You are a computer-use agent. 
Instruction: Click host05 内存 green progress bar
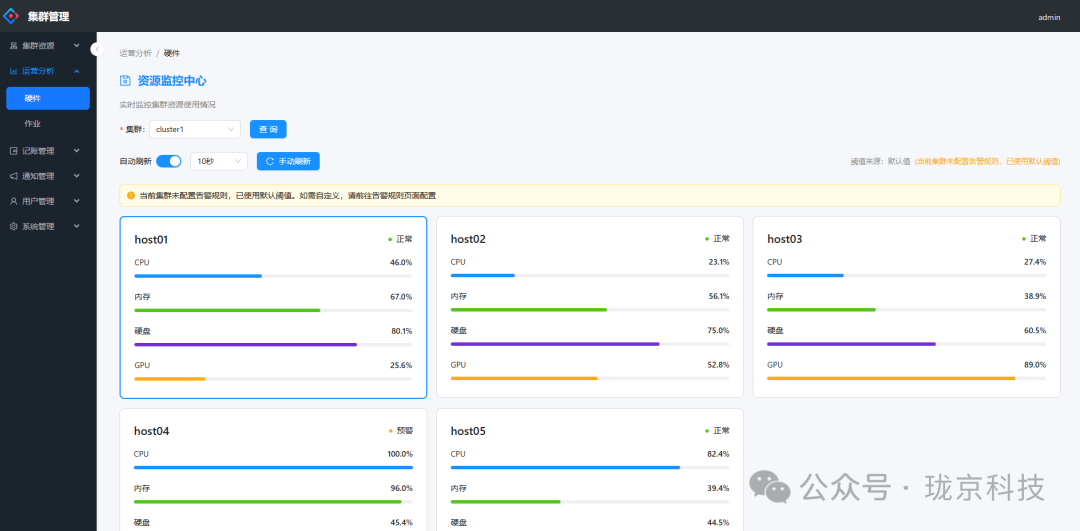(x=590, y=501)
